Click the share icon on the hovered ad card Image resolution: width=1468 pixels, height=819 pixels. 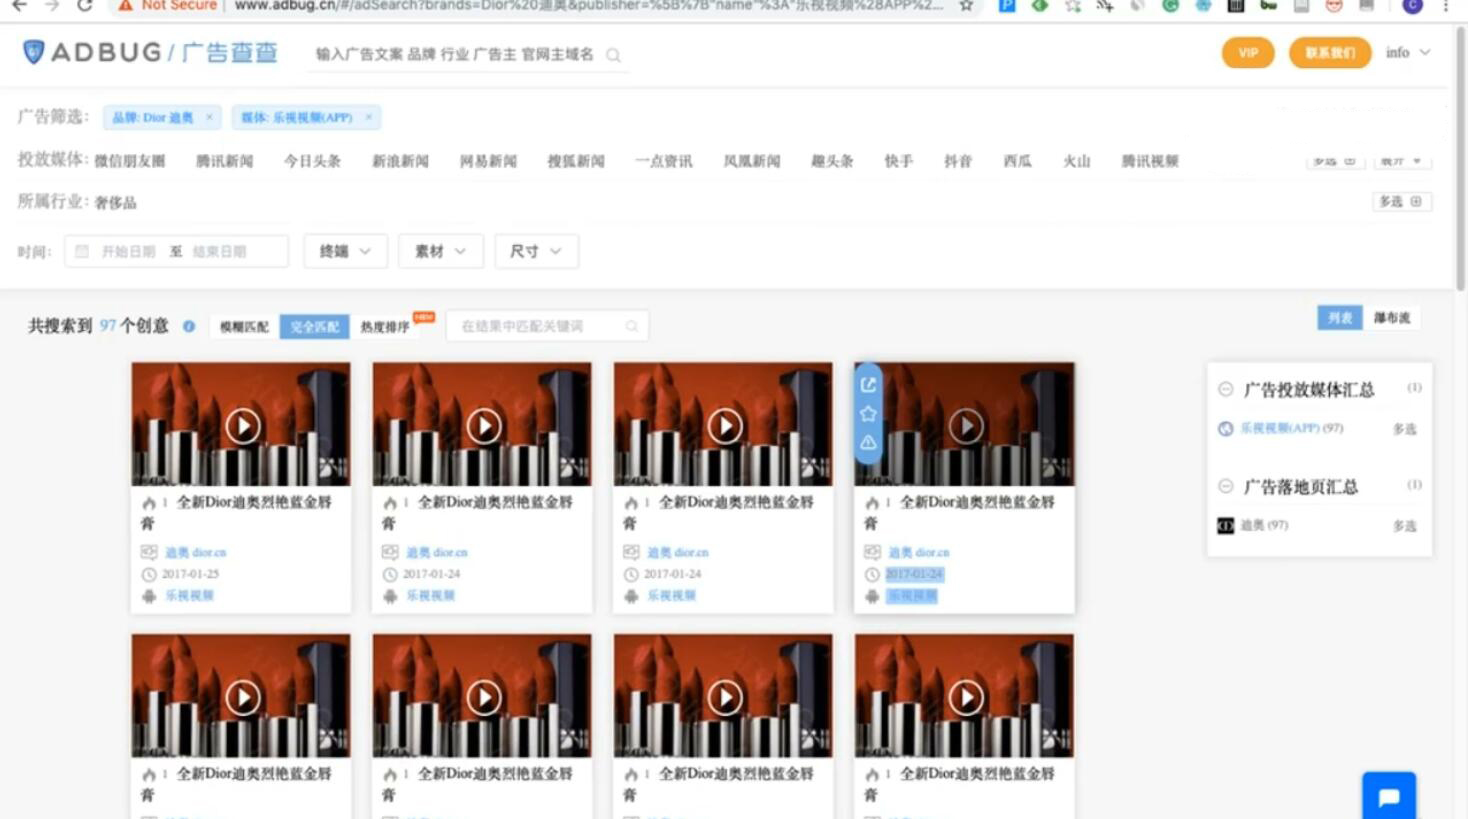(868, 385)
